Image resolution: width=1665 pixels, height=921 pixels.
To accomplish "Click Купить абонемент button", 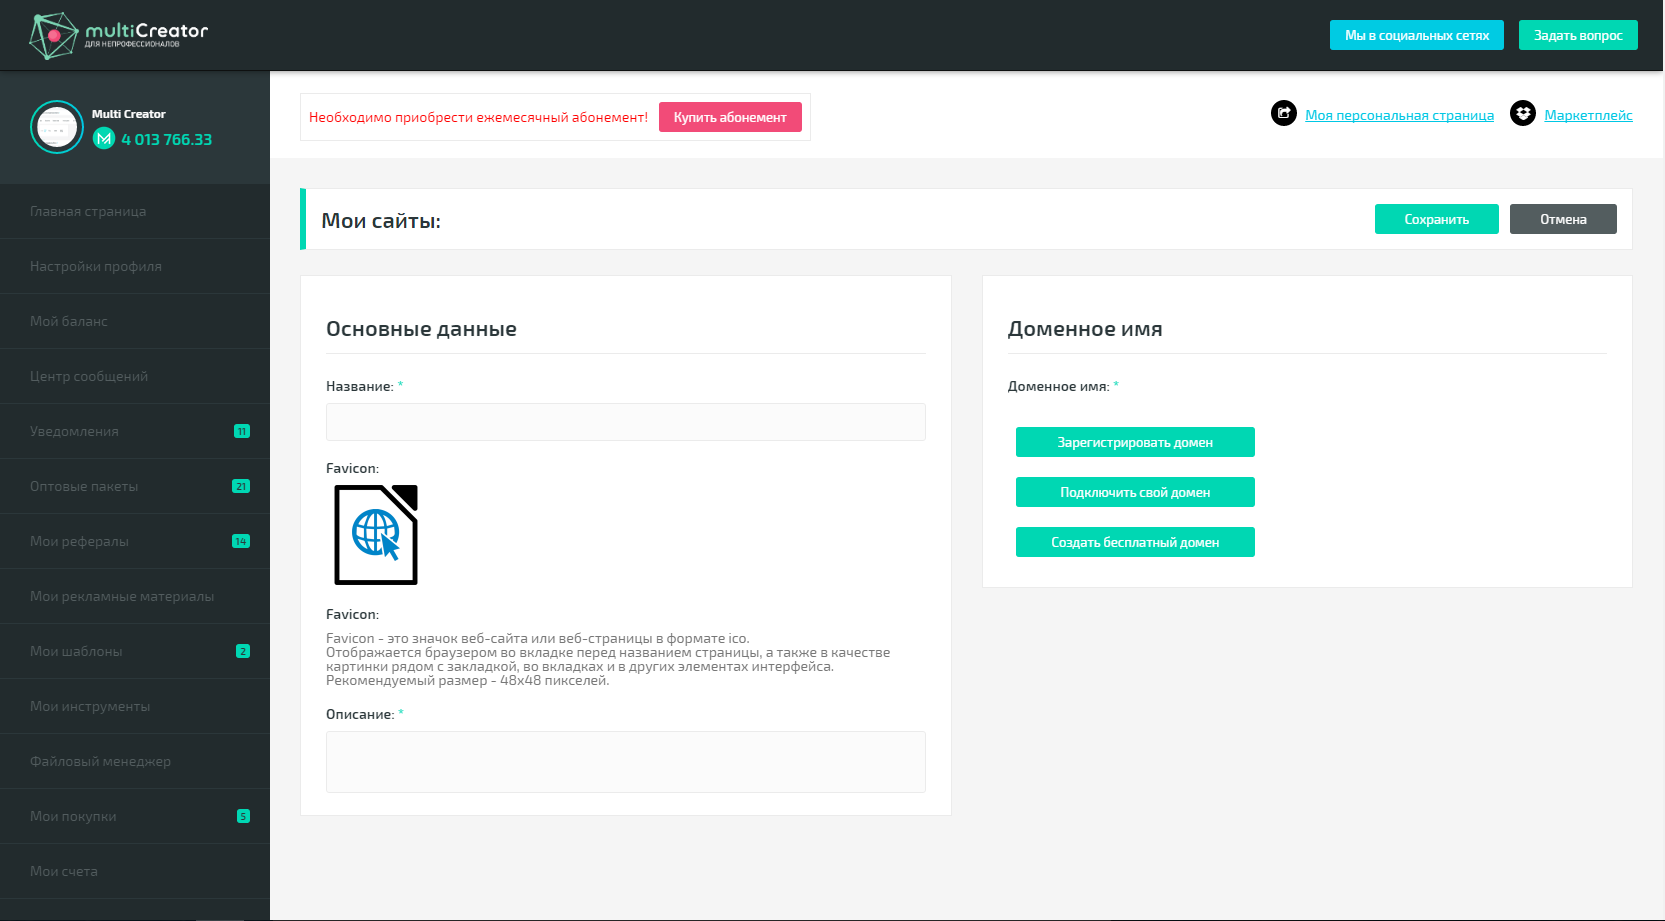I will [x=730, y=117].
